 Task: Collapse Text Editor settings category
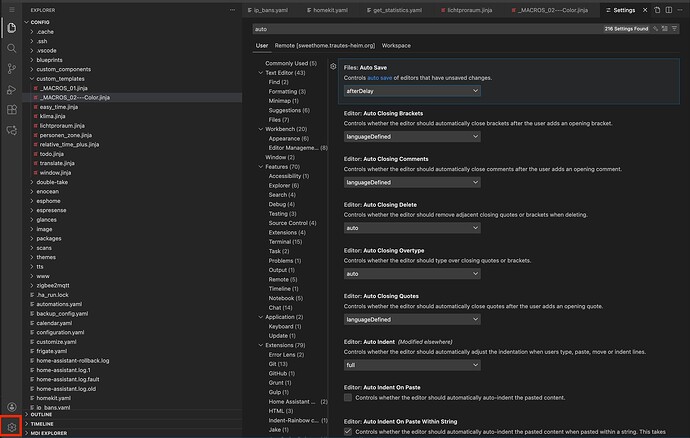point(261,73)
